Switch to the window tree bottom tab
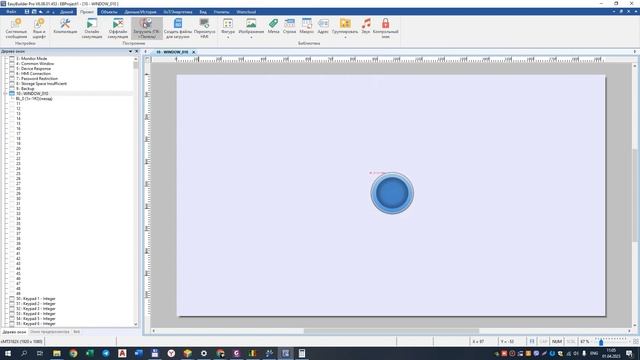640x360 pixels. (14, 332)
